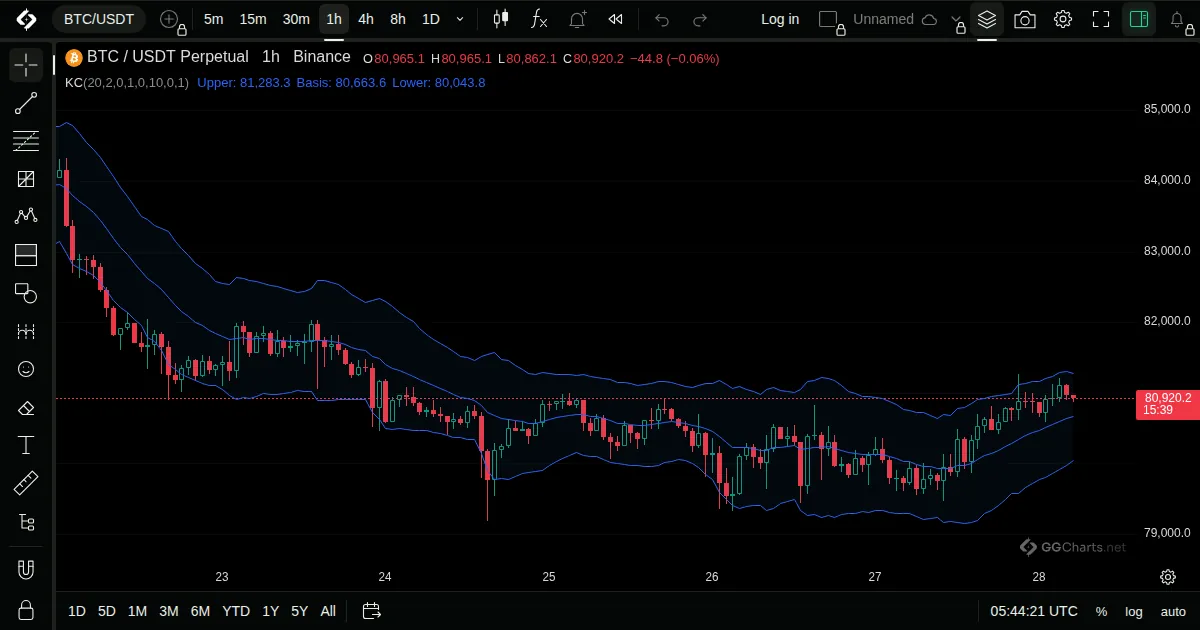Select the text annotation tool
The height and width of the screenshot is (630, 1200).
pos(26,445)
